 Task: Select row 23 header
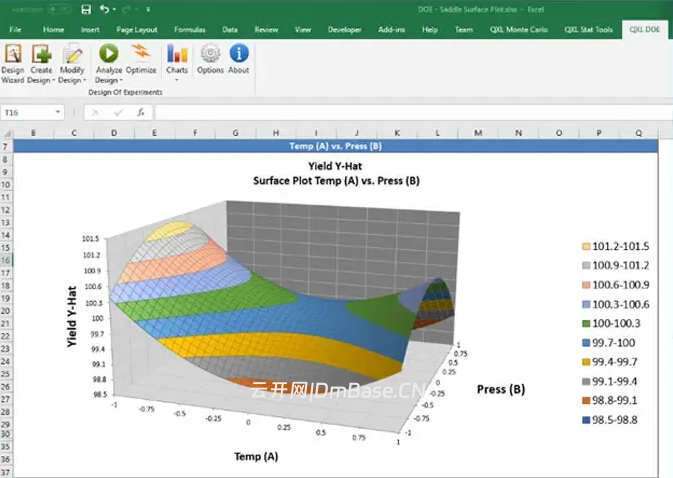(x=6, y=349)
